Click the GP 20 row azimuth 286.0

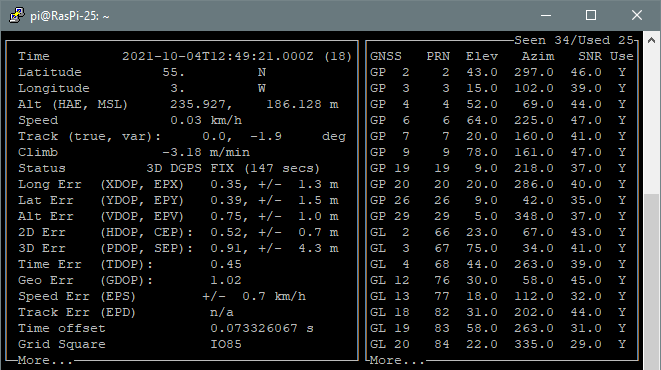pos(534,185)
